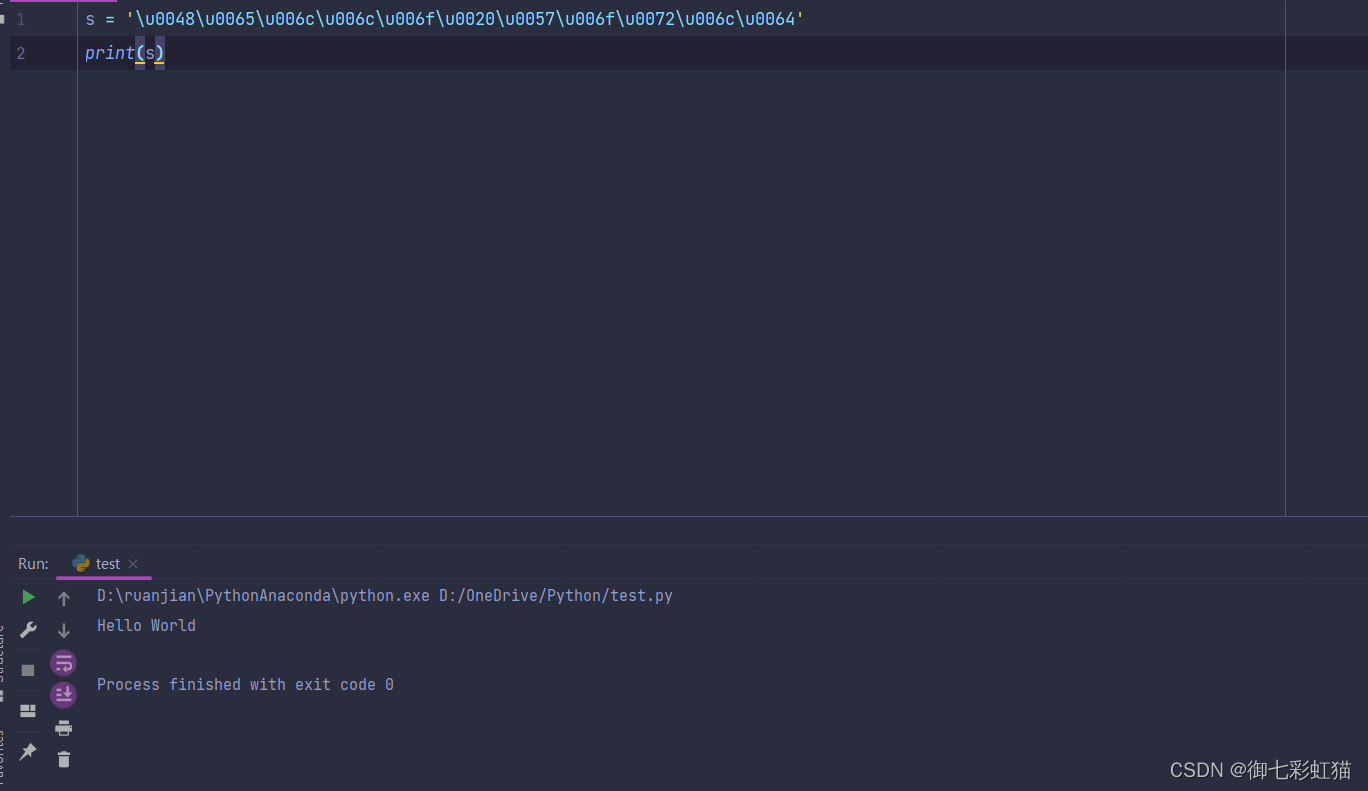The image size is (1368, 791).
Task: Rerun the test script with green play icon
Action: pyautogui.click(x=28, y=597)
